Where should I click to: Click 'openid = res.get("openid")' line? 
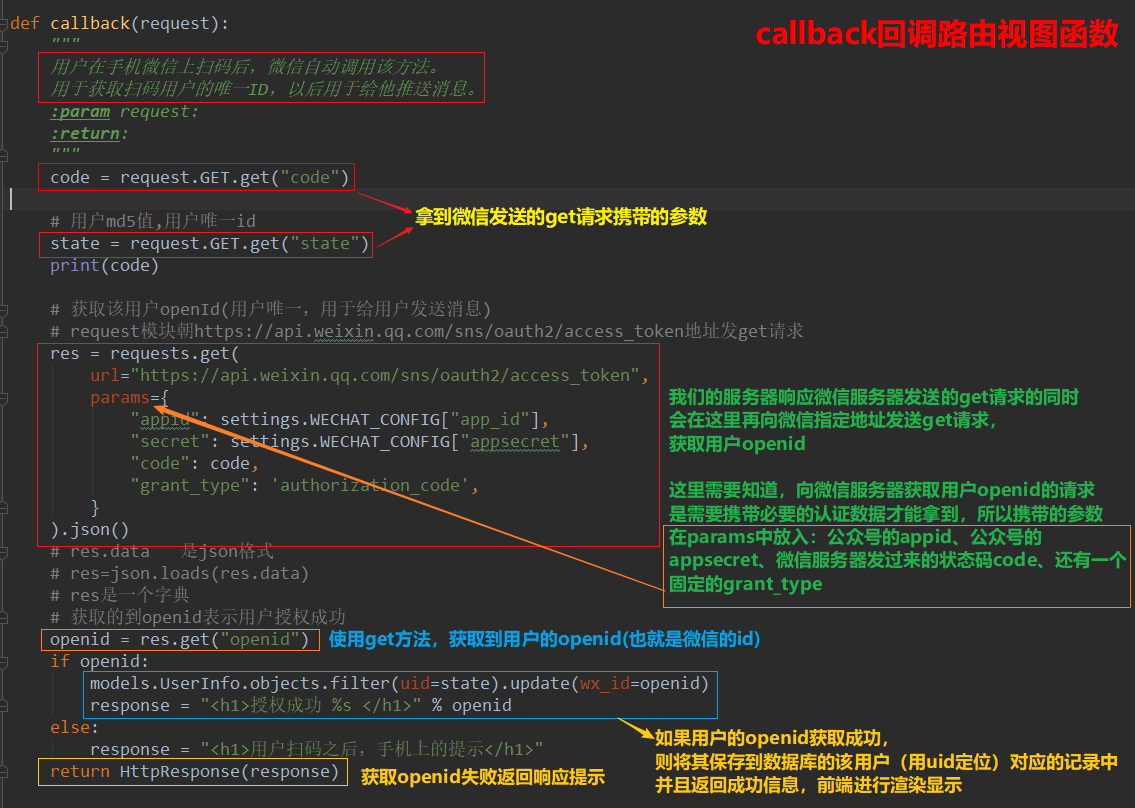coord(180,640)
